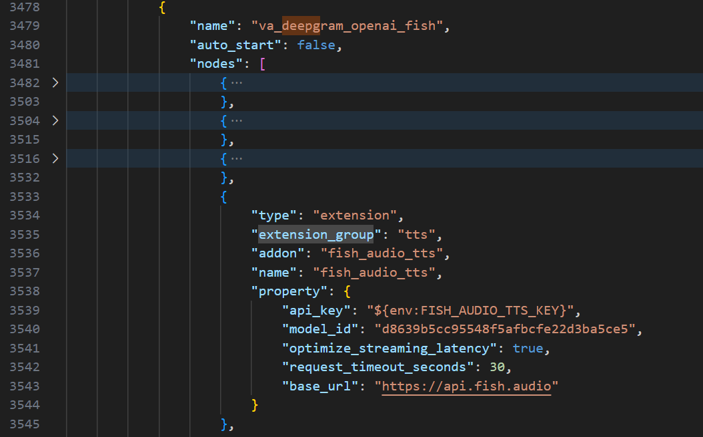The height and width of the screenshot is (437, 703).
Task: Click the "request_timeout_seconds" key
Action: click(378, 367)
